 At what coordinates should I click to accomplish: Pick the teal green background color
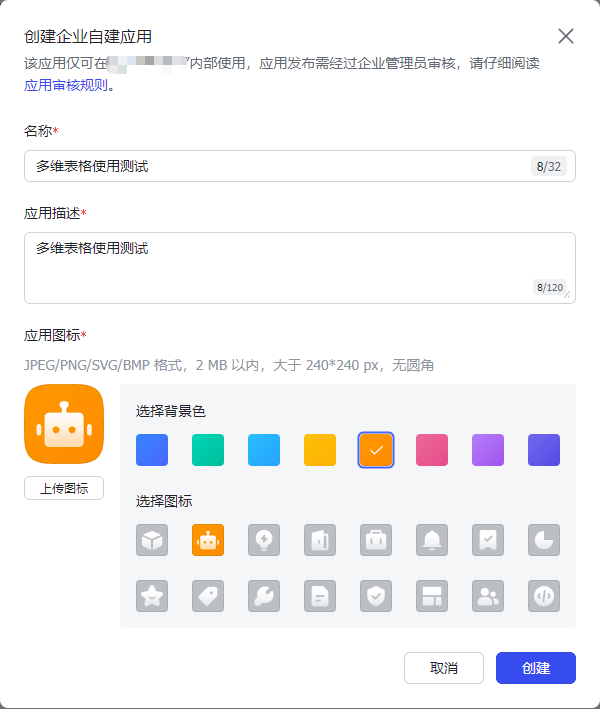(x=208, y=450)
